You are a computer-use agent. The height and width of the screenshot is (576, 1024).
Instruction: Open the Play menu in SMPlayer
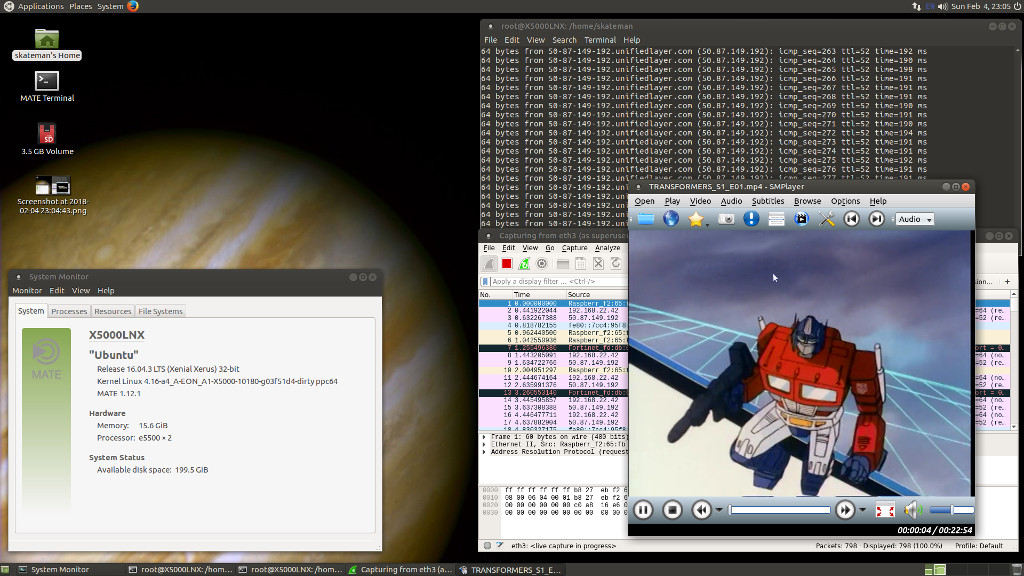(x=672, y=201)
